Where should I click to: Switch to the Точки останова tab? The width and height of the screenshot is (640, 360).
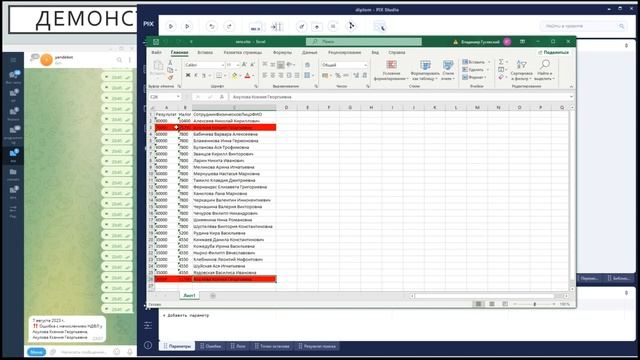click(272, 346)
